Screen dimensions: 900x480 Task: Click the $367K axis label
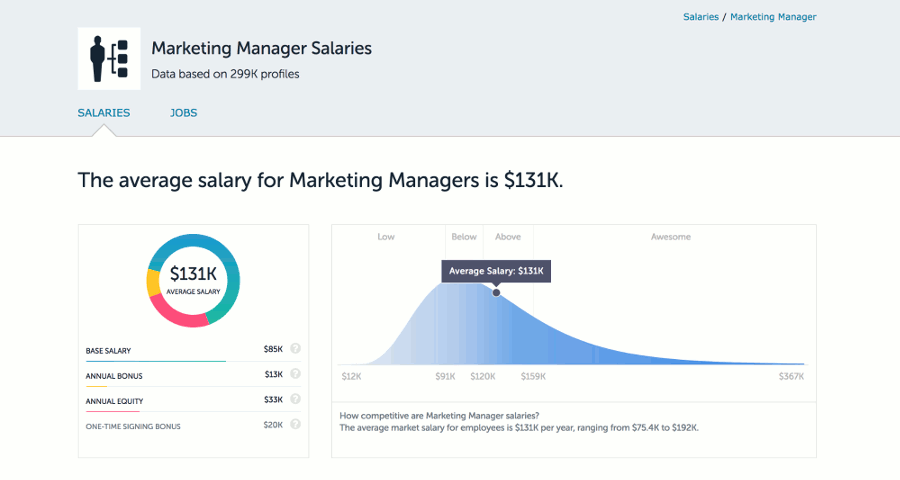click(x=791, y=377)
